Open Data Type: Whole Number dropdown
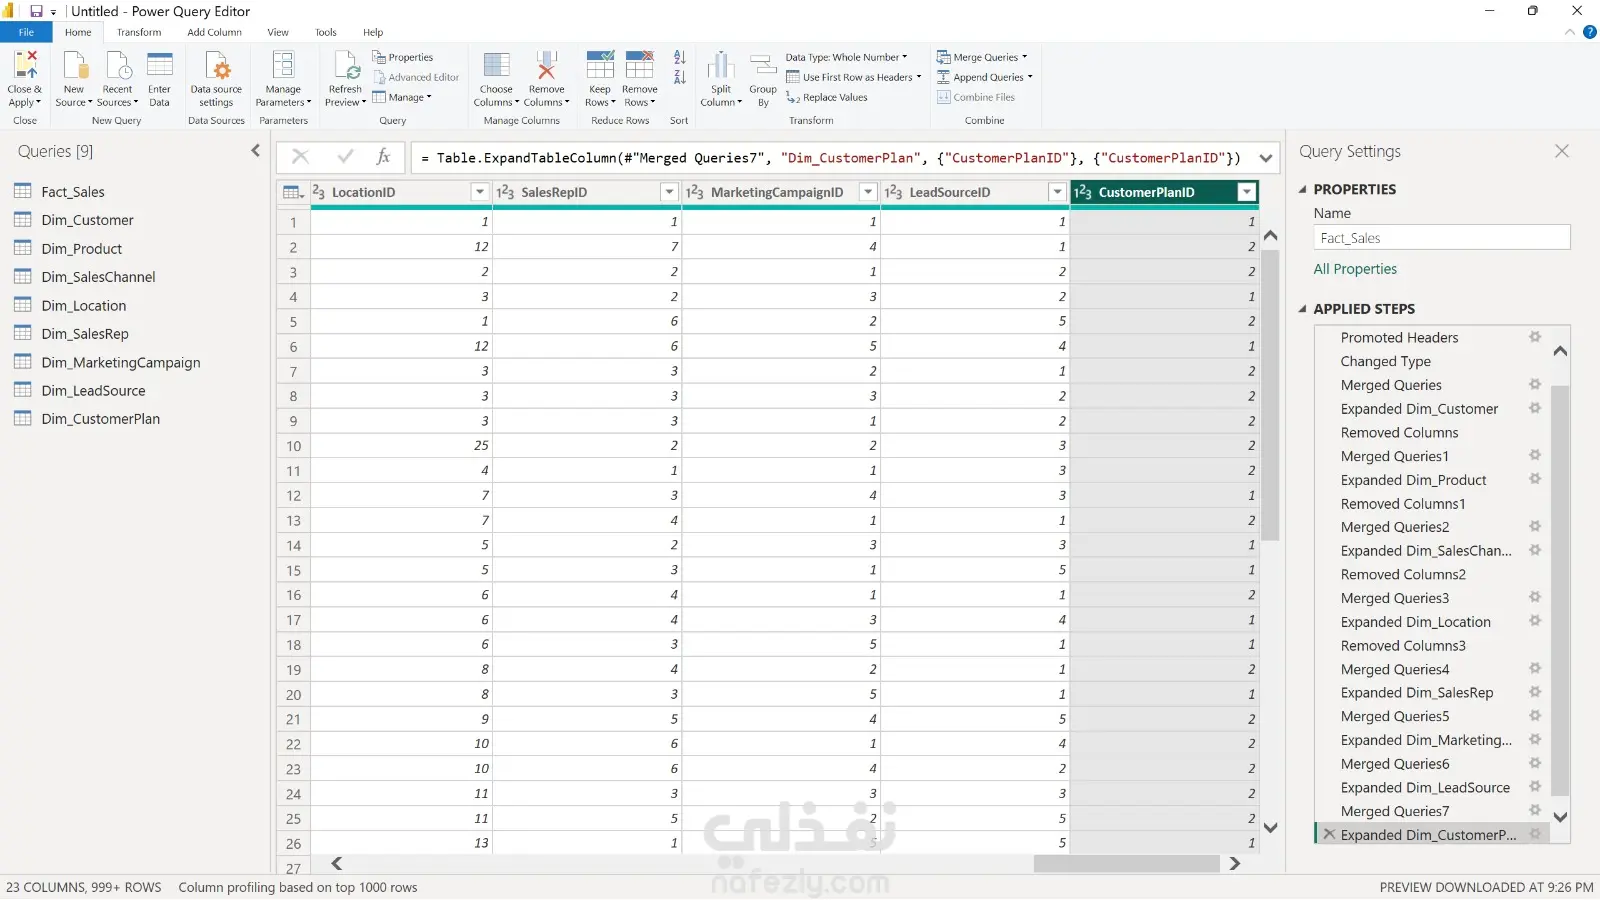 tap(846, 57)
